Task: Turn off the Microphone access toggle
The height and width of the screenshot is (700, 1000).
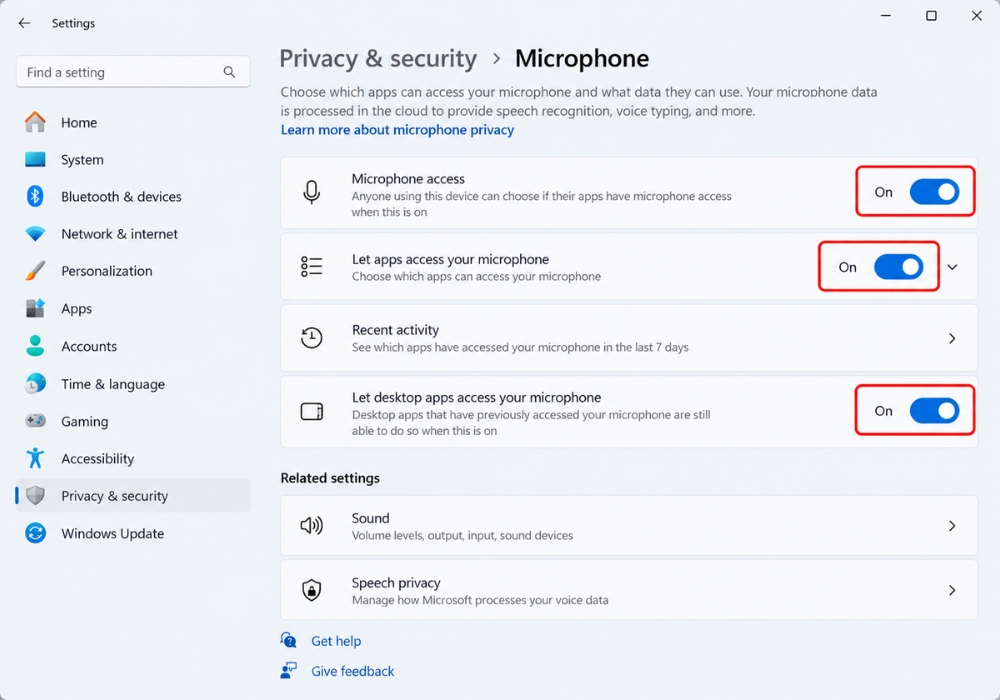Action: (934, 192)
